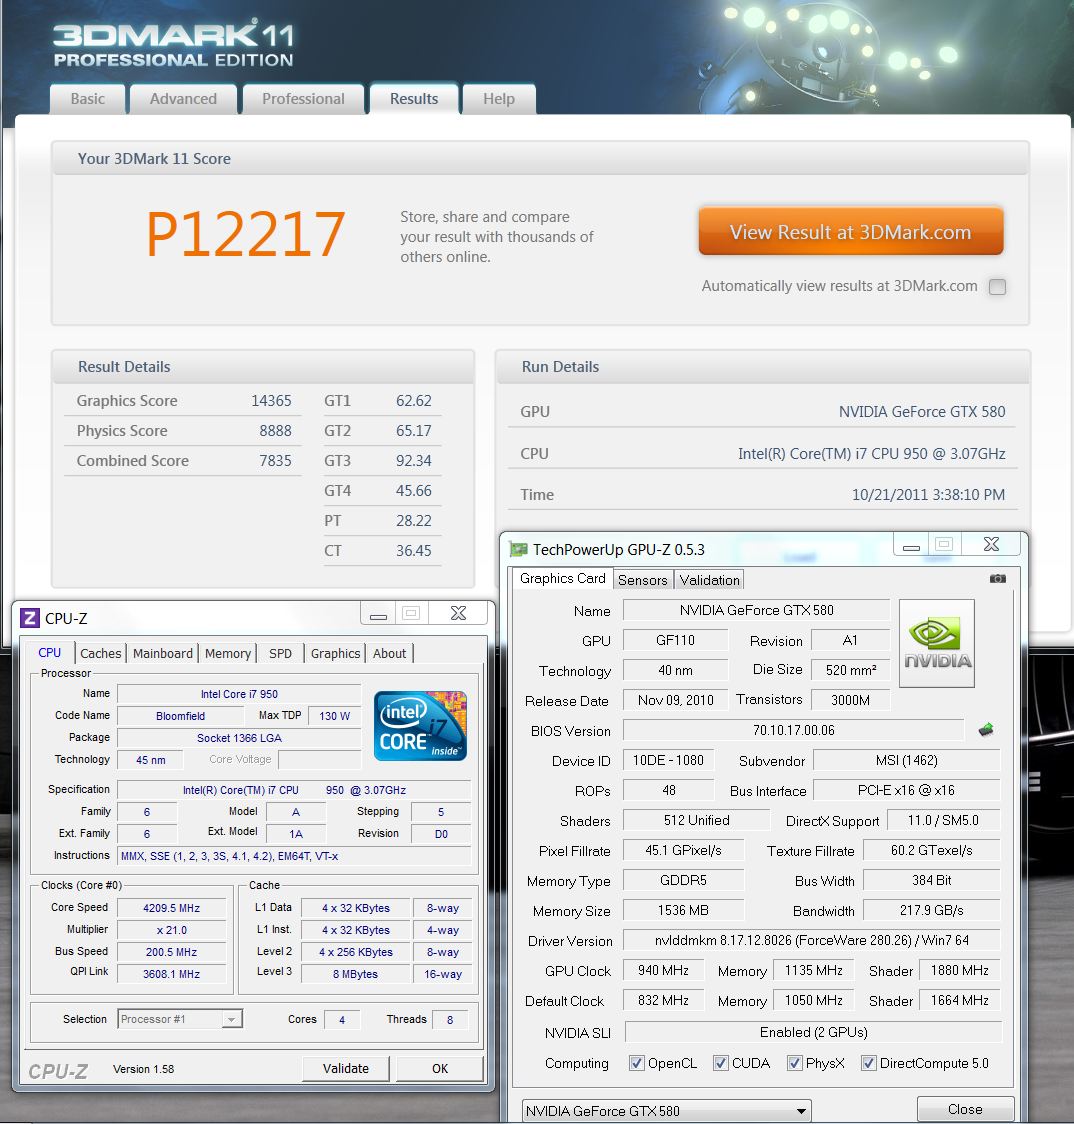Click the BIOS Version field 70.10.17.00.06
The image size is (1074, 1124).
(x=794, y=730)
